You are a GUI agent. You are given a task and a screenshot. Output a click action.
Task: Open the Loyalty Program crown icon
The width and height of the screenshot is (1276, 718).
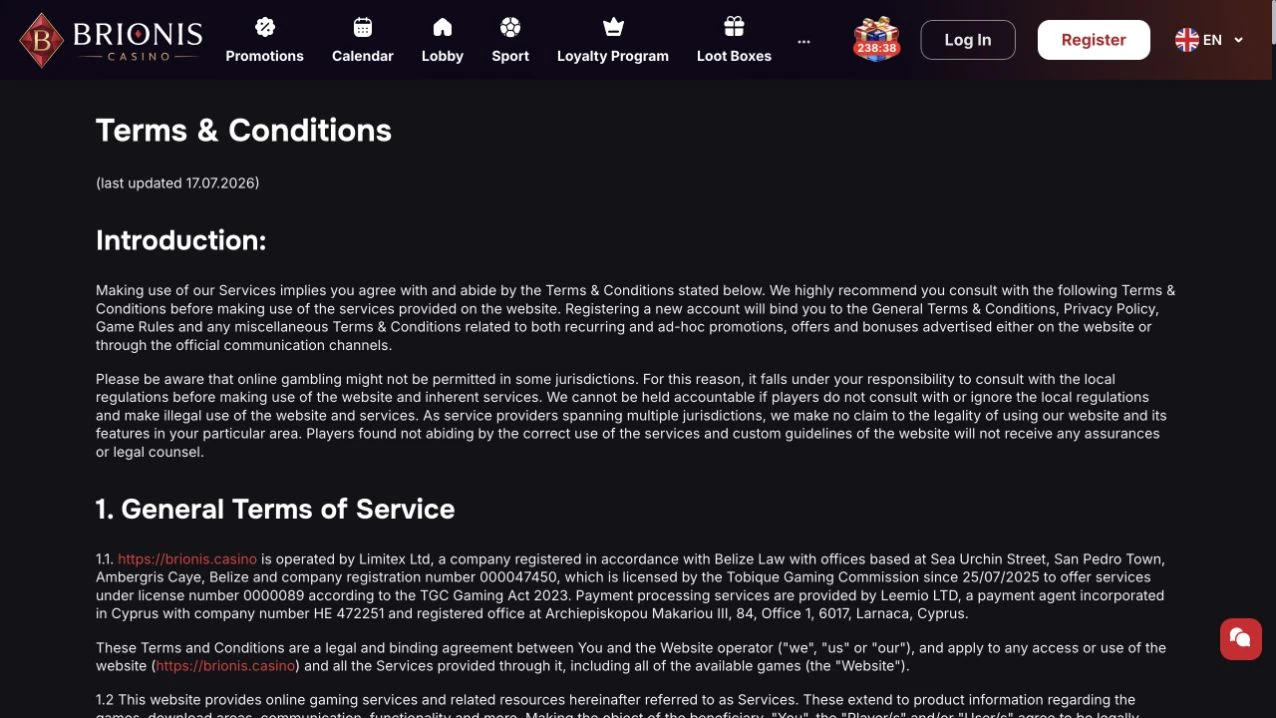[613, 27]
